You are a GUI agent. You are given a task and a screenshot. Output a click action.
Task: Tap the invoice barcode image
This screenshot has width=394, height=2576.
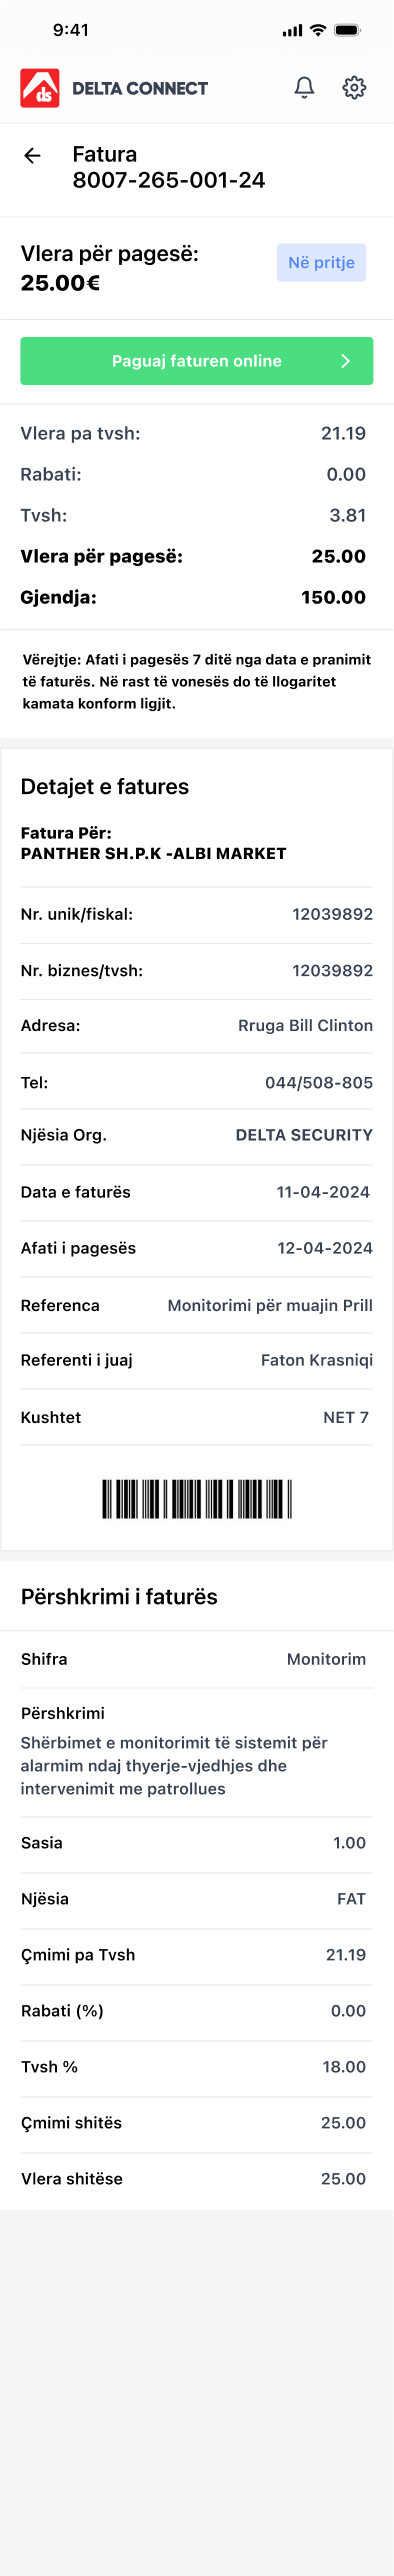coord(197,1499)
